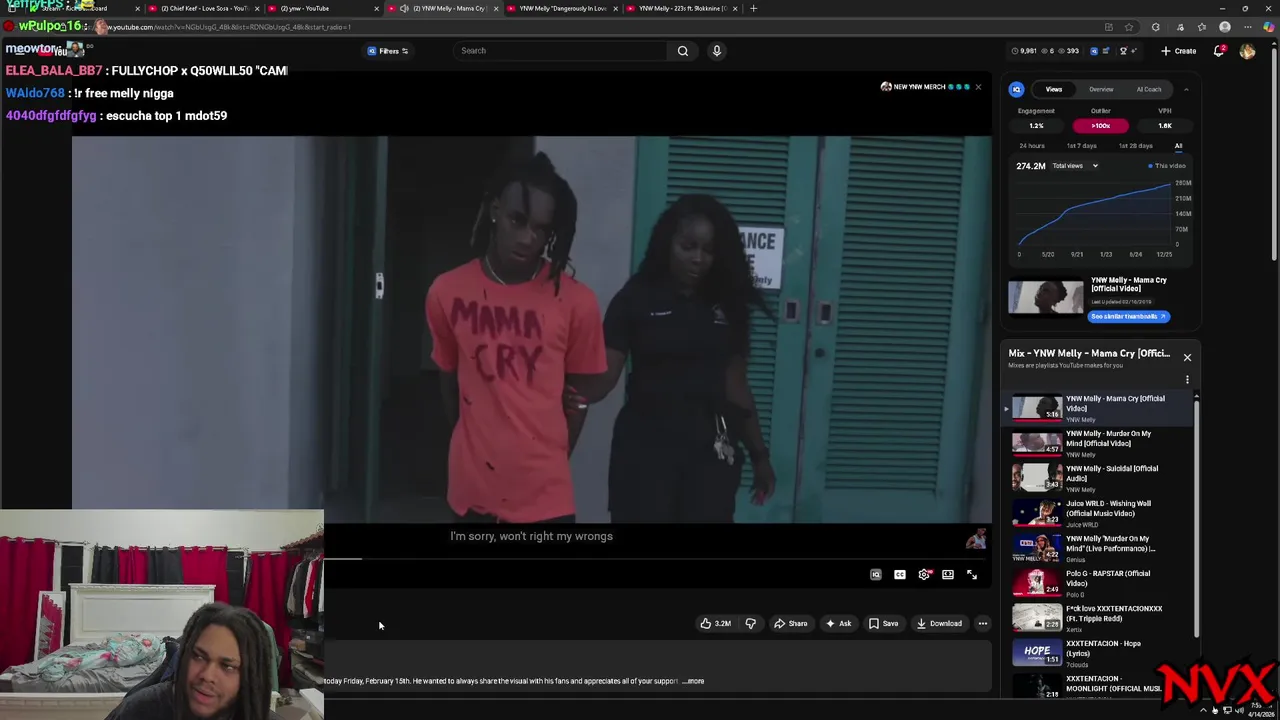Collapse the vidIQ stats panel chevron
Screen dimensions: 1280x720
pyautogui.click(x=1186, y=90)
